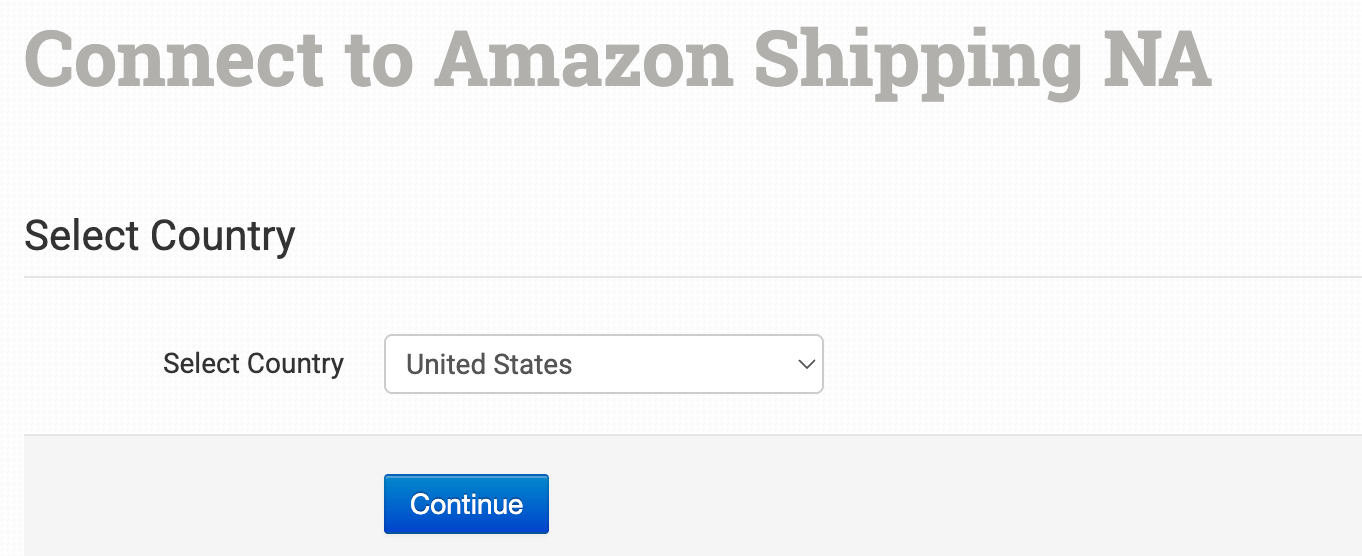Focus the country selection box

[x=603, y=364]
